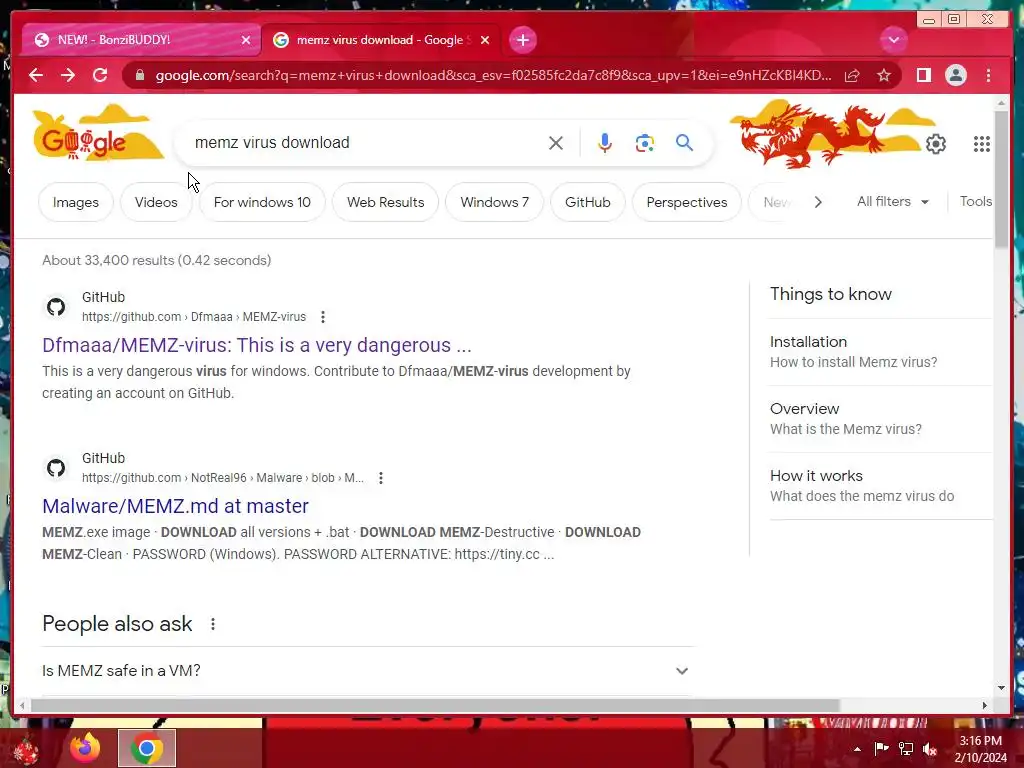1024x768 pixels.
Task: Filter results by Images
Action: [x=76, y=202]
